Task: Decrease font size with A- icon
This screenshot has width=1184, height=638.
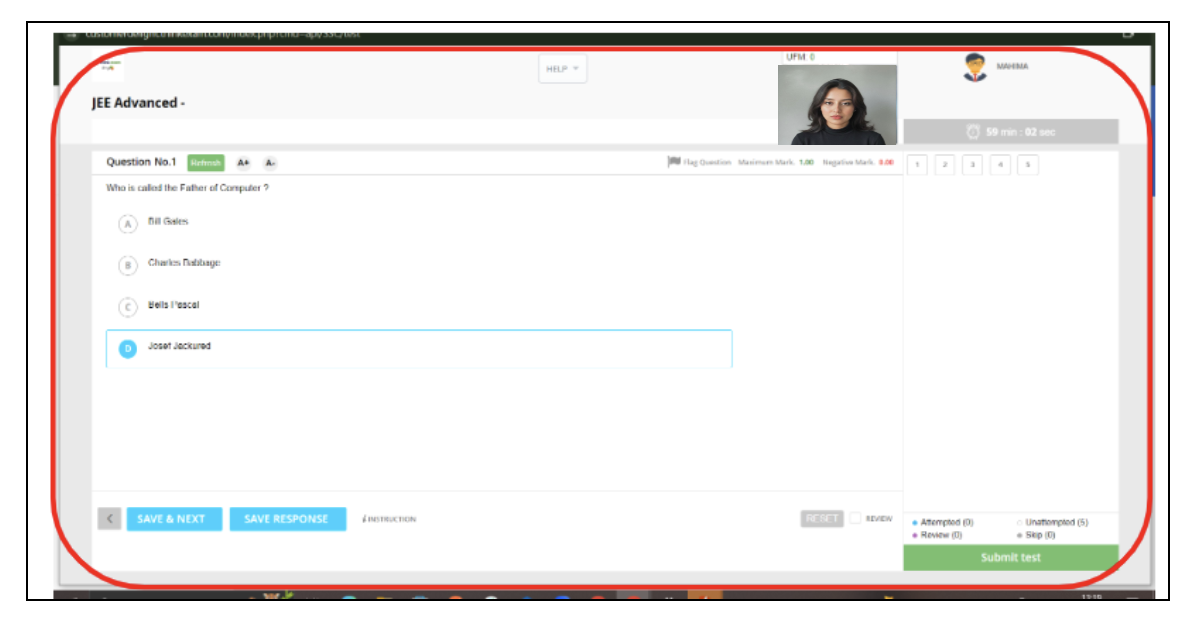Action: (x=270, y=163)
